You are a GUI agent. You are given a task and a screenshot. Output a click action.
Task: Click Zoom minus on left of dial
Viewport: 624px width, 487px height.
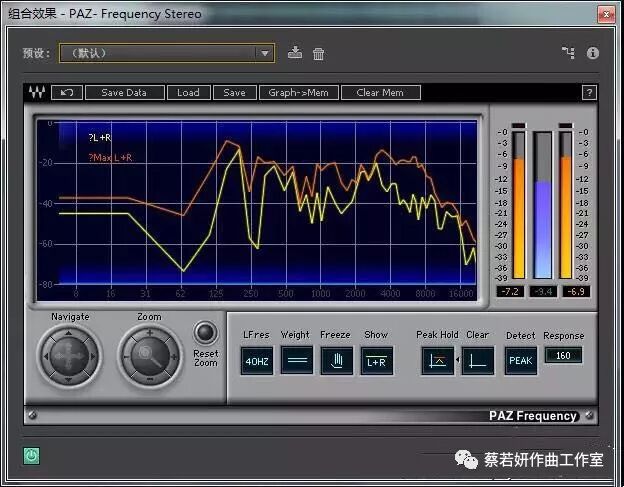[127, 357]
